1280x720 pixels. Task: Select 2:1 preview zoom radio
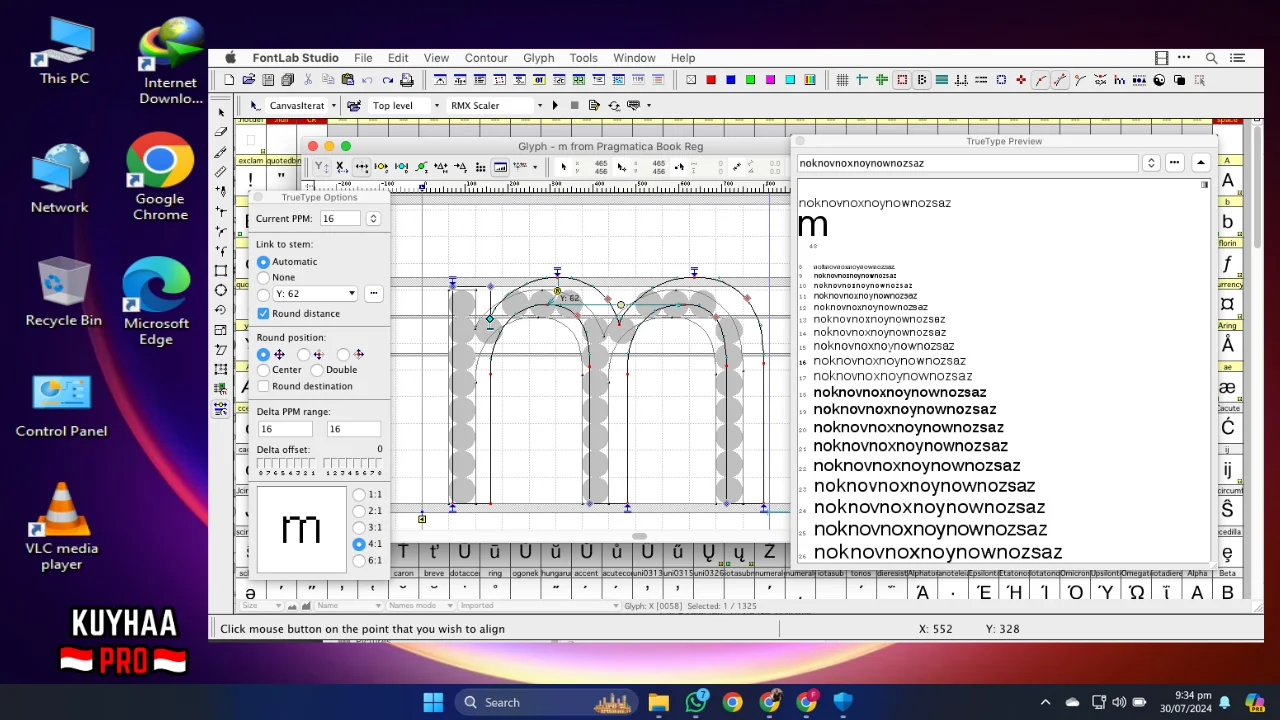(x=359, y=510)
